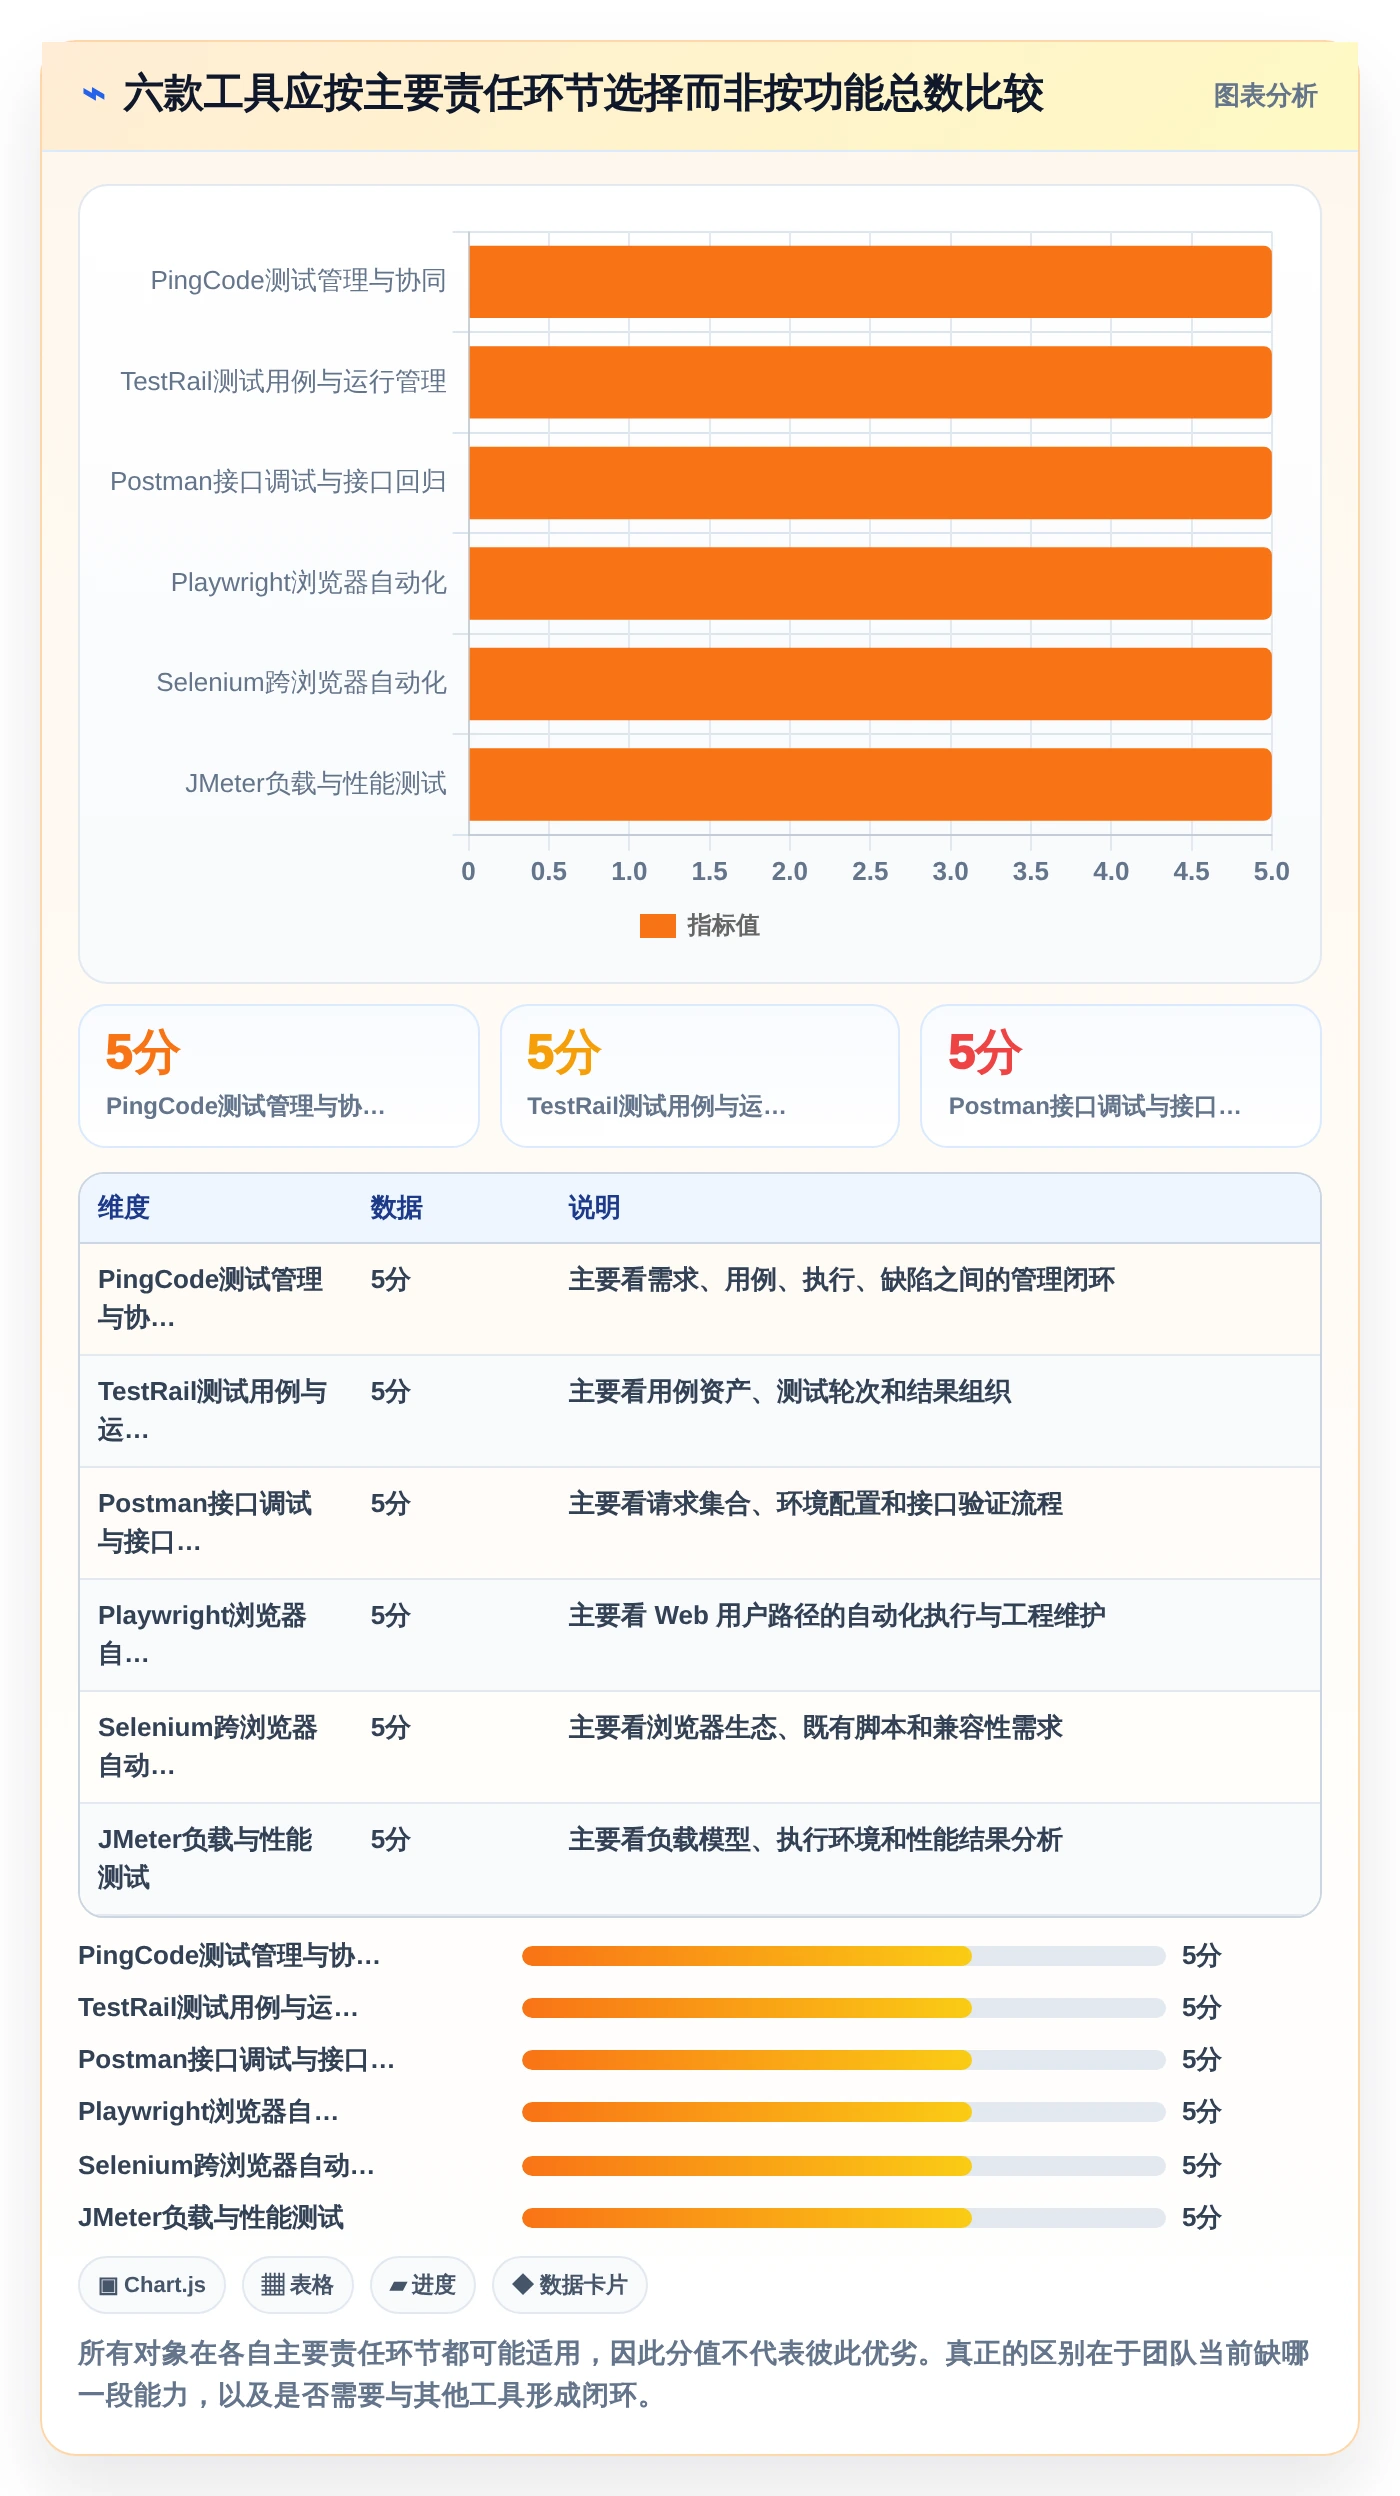The width and height of the screenshot is (1400, 2496).
Task: Click 主要看浏览器生态 description cell
Action: pos(816,1728)
